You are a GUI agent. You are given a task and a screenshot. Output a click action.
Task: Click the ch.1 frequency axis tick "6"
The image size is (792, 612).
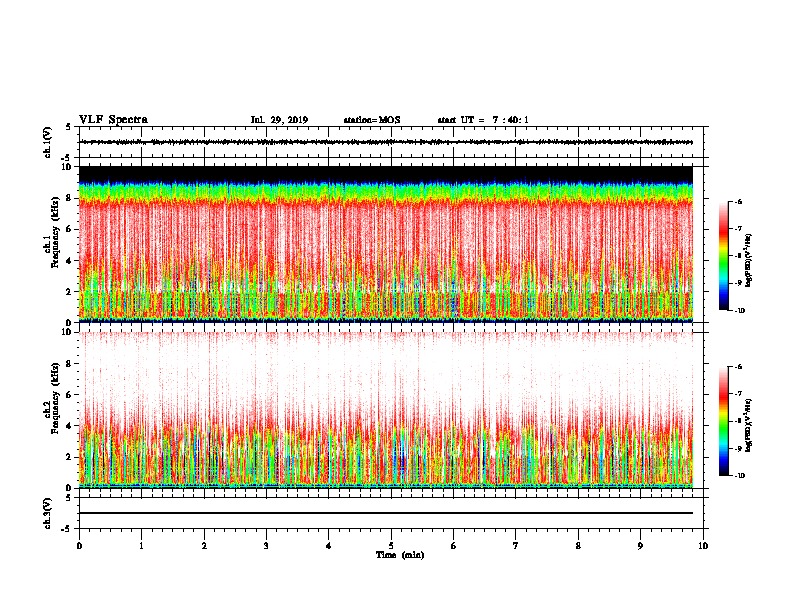click(69, 229)
